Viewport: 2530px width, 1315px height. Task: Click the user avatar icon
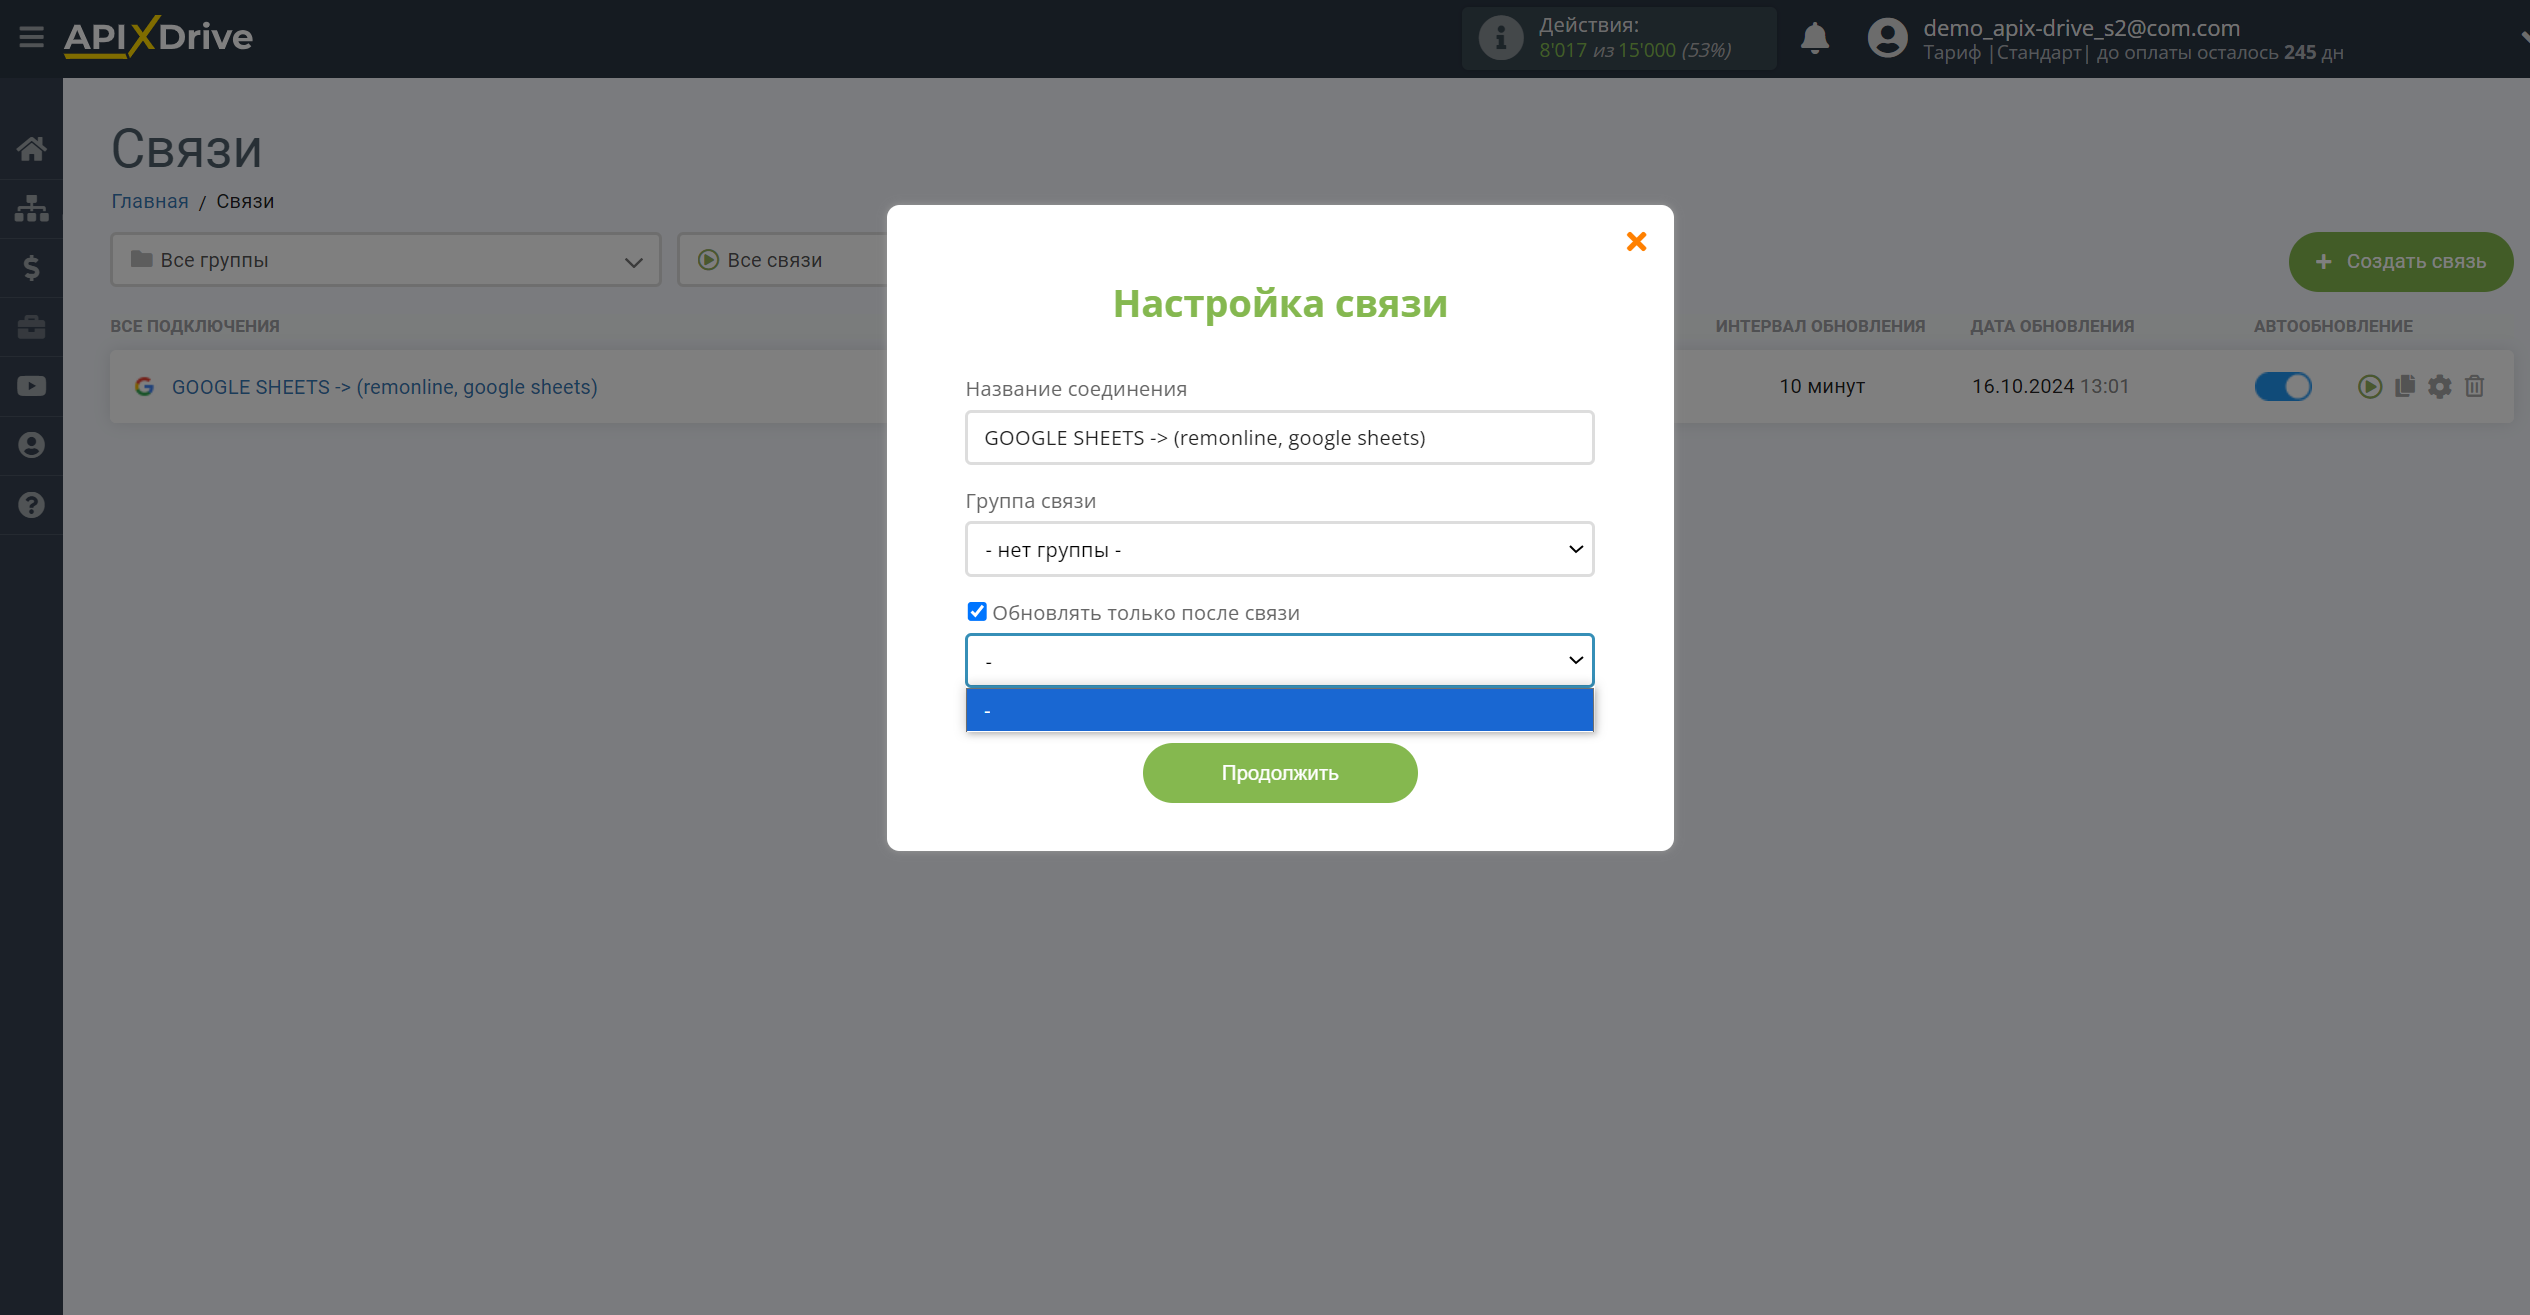pos(1887,38)
